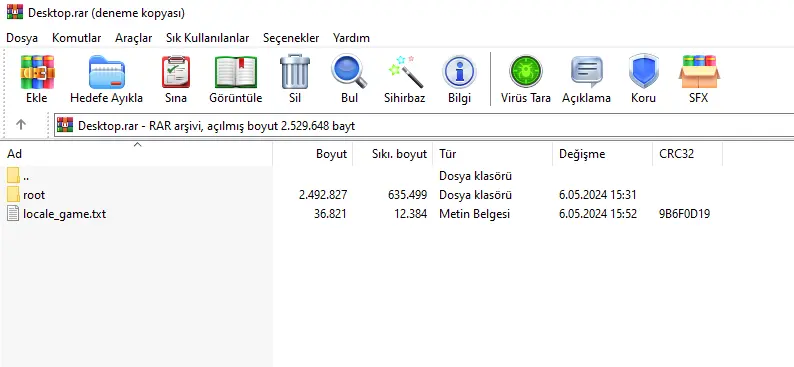Click the date 6.05.2024 15:31
Screen dimensions: 794x367
[x=598, y=195]
